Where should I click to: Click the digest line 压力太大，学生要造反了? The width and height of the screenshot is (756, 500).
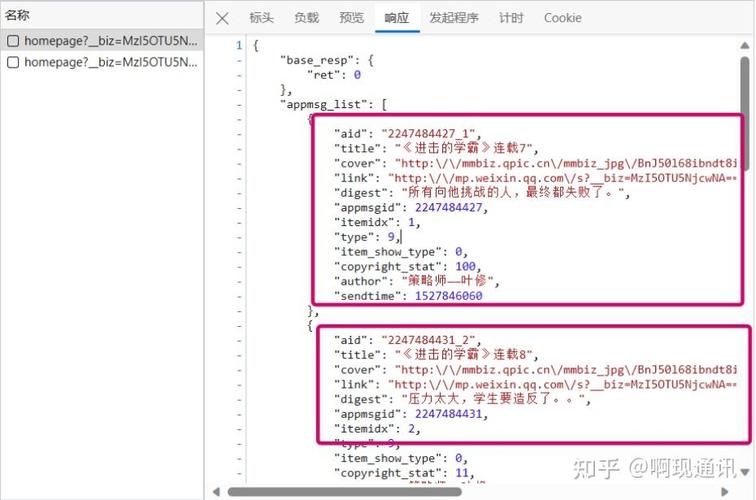pos(462,399)
